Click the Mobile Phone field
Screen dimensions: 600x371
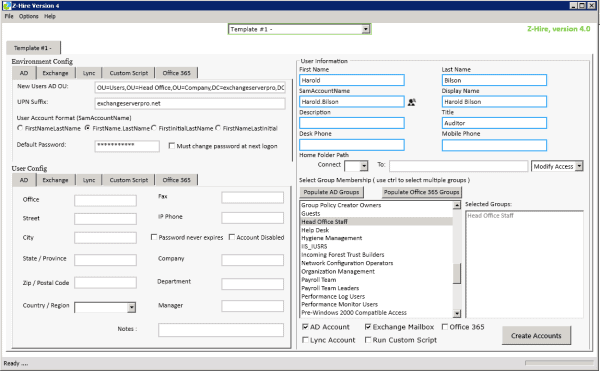pos(494,145)
